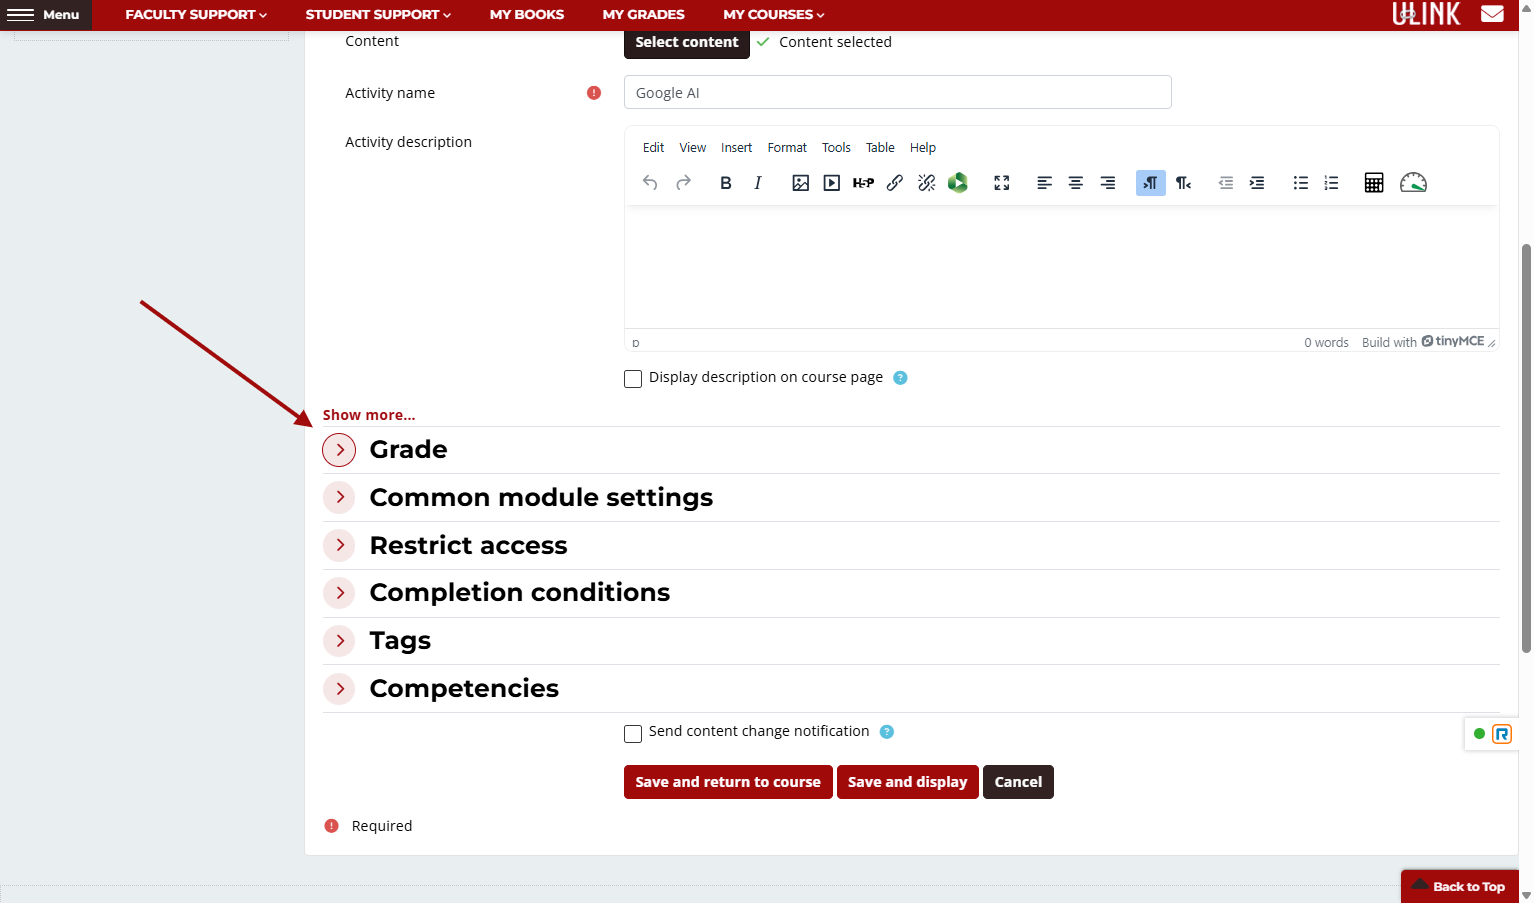Screen dimensions: 1534x903
Task: Click Save and return to course
Action: [728, 782]
